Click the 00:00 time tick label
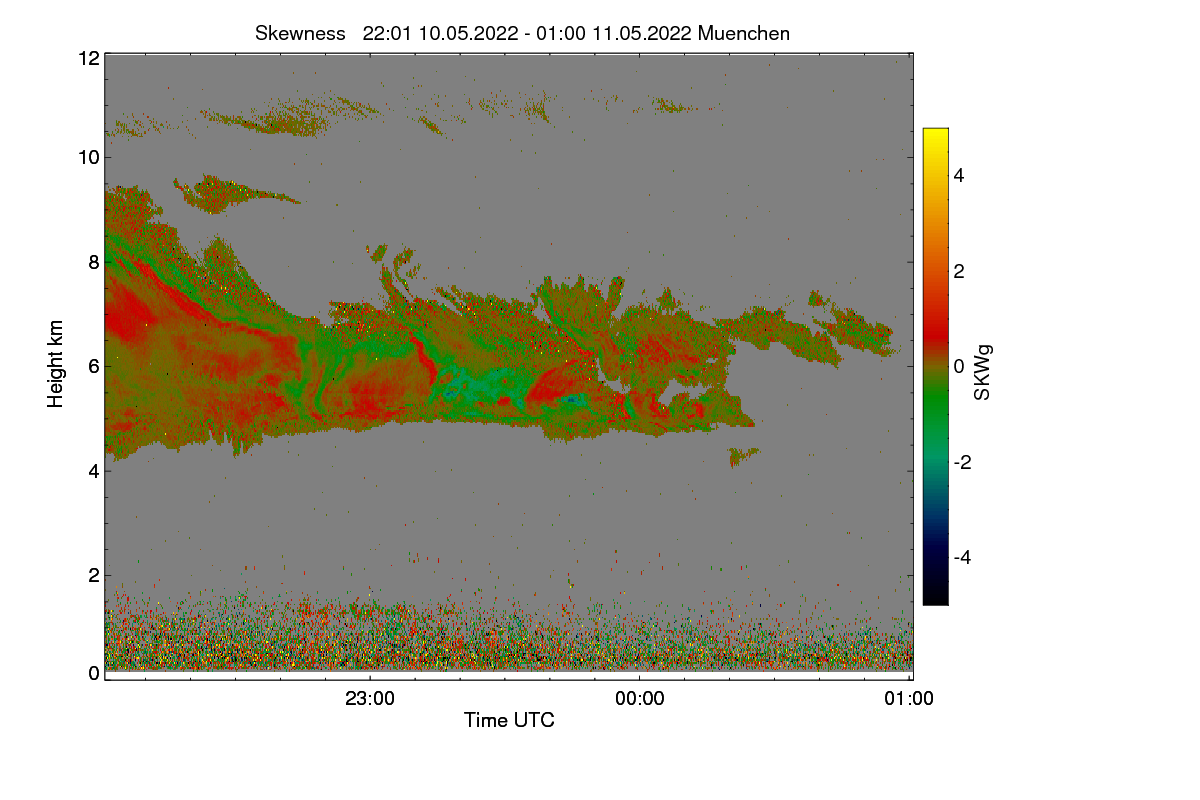Image resolution: width=1200 pixels, height=800 pixels. click(640, 699)
